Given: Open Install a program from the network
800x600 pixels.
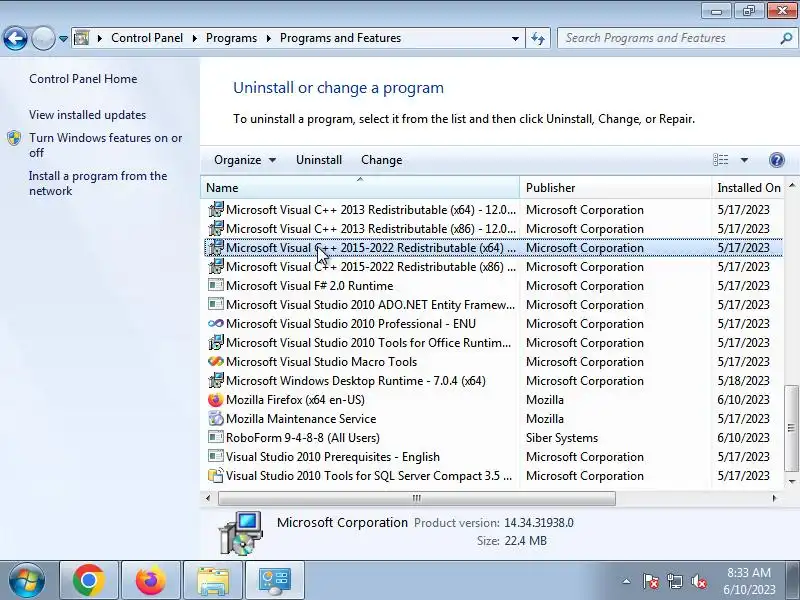Looking at the screenshot, I should [98, 183].
